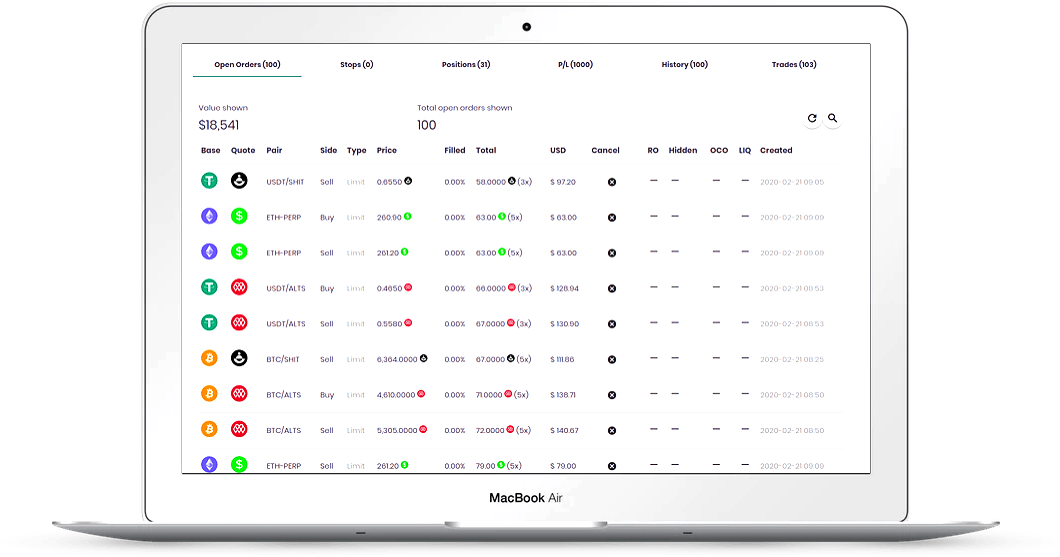Screen dimensions: 1060x557
Task: View the History (100) tab
Action: click(685, 65)
